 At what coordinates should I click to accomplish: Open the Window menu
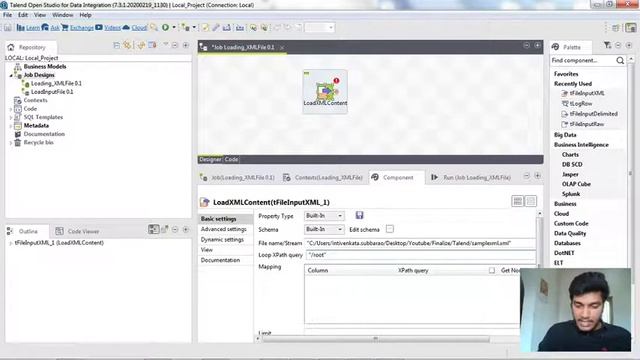coord(62,15)
